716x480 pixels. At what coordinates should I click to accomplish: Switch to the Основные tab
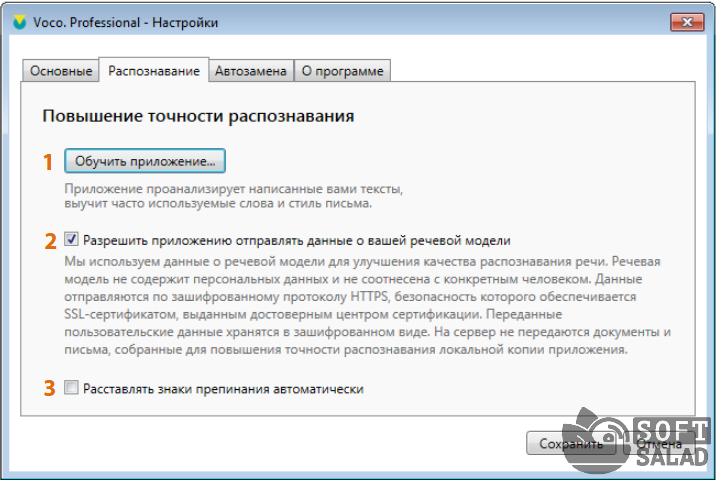coord(61,71)
